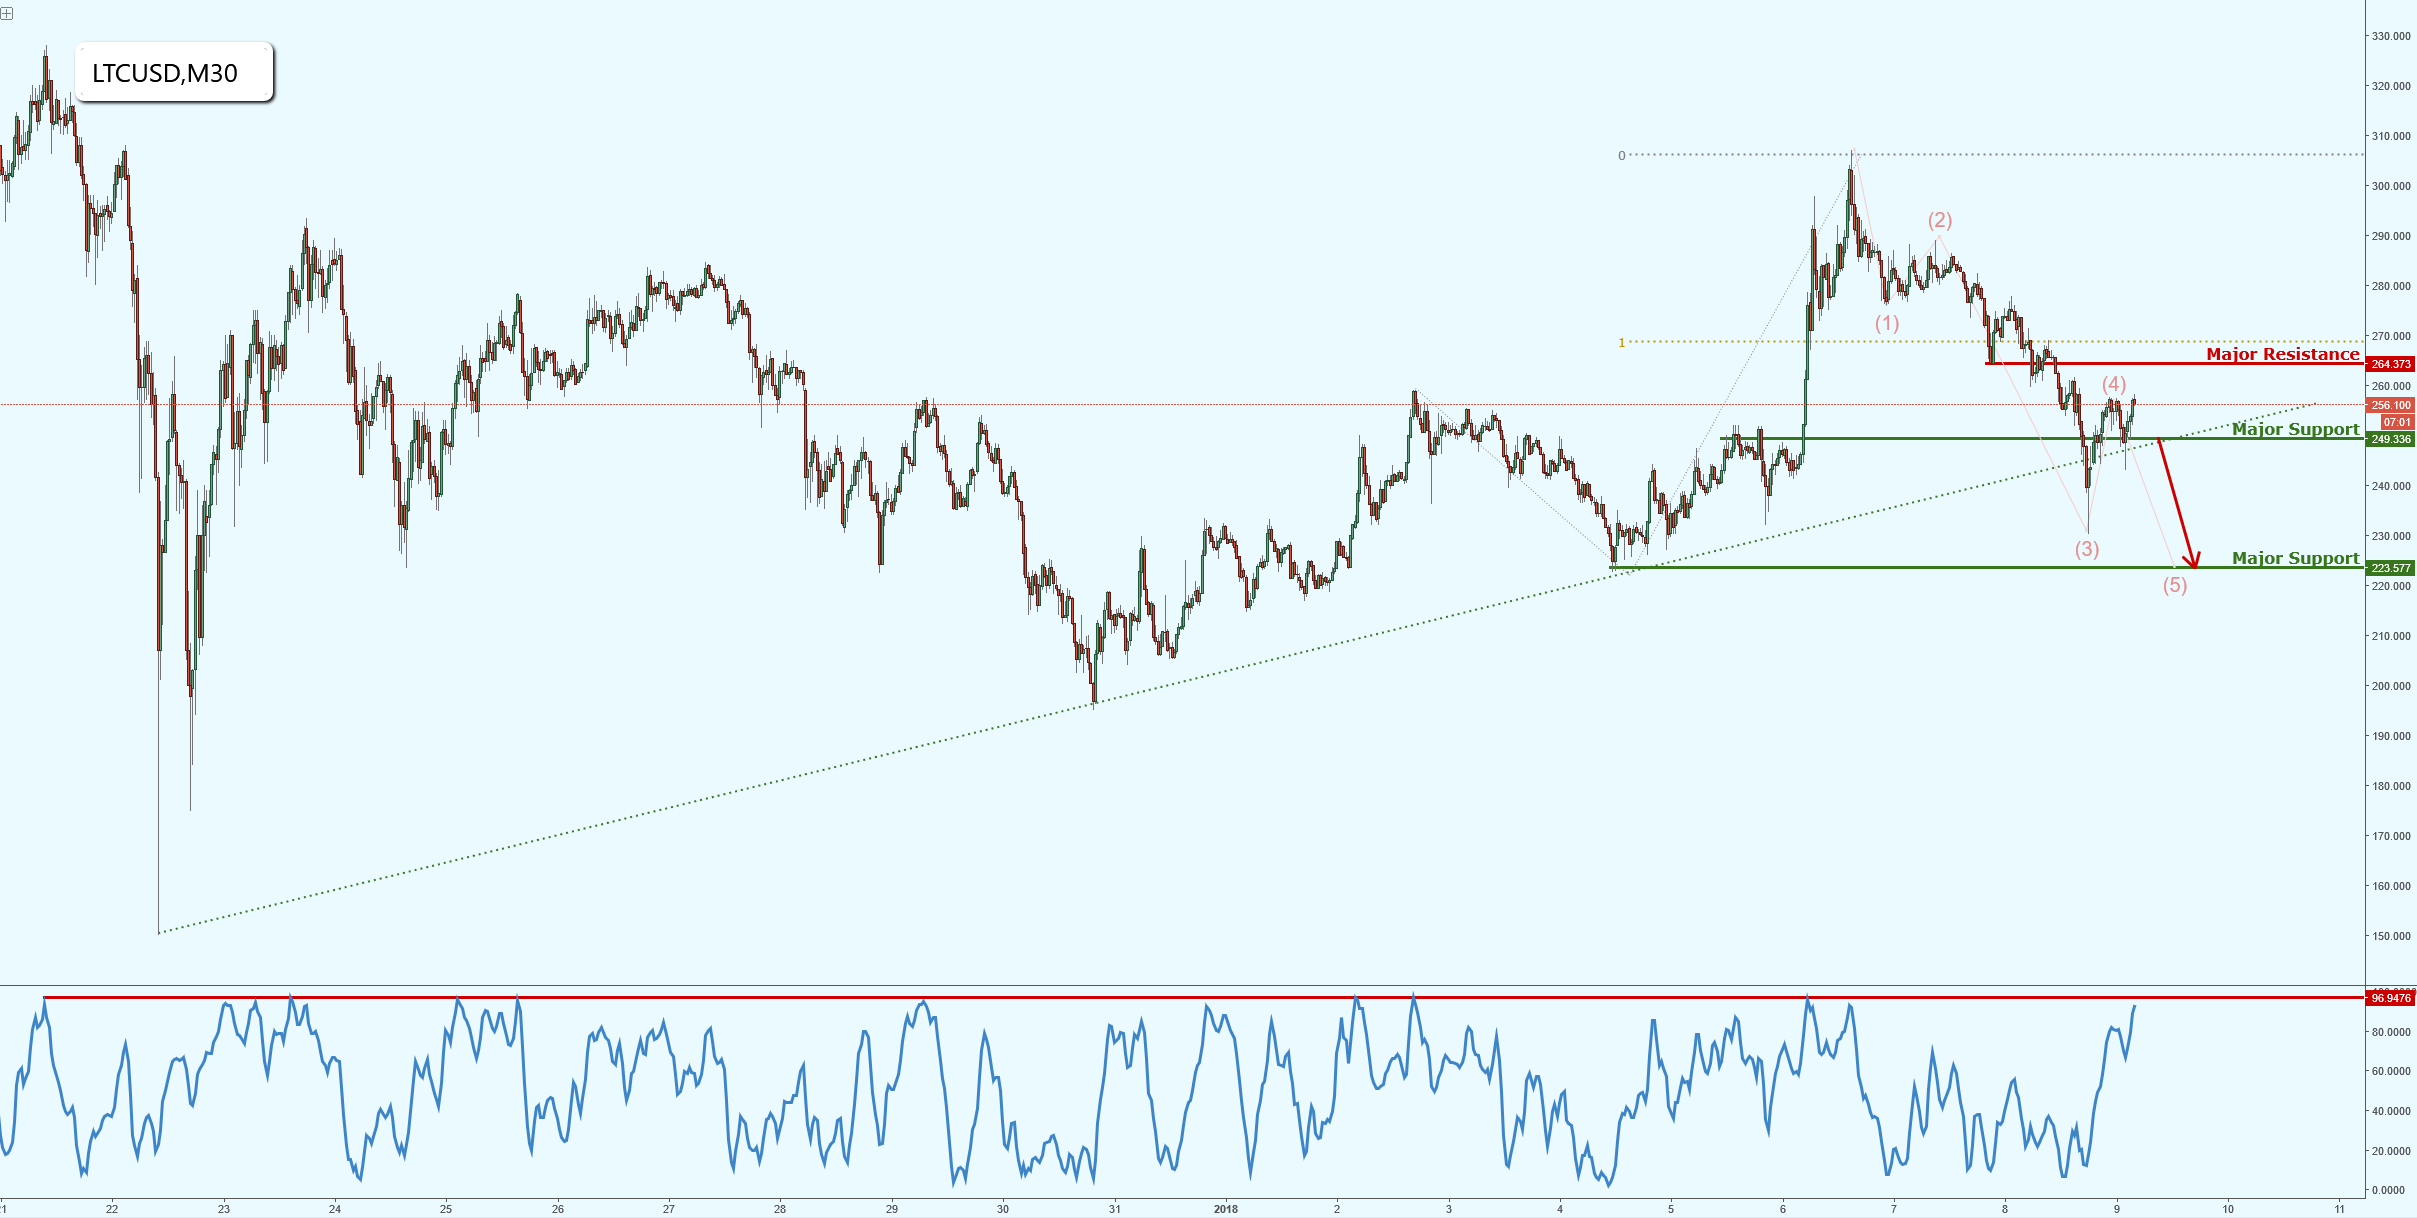Click the 330.000 price axis label
The image size is (2417, 1218).
(x=2391, y=36)
